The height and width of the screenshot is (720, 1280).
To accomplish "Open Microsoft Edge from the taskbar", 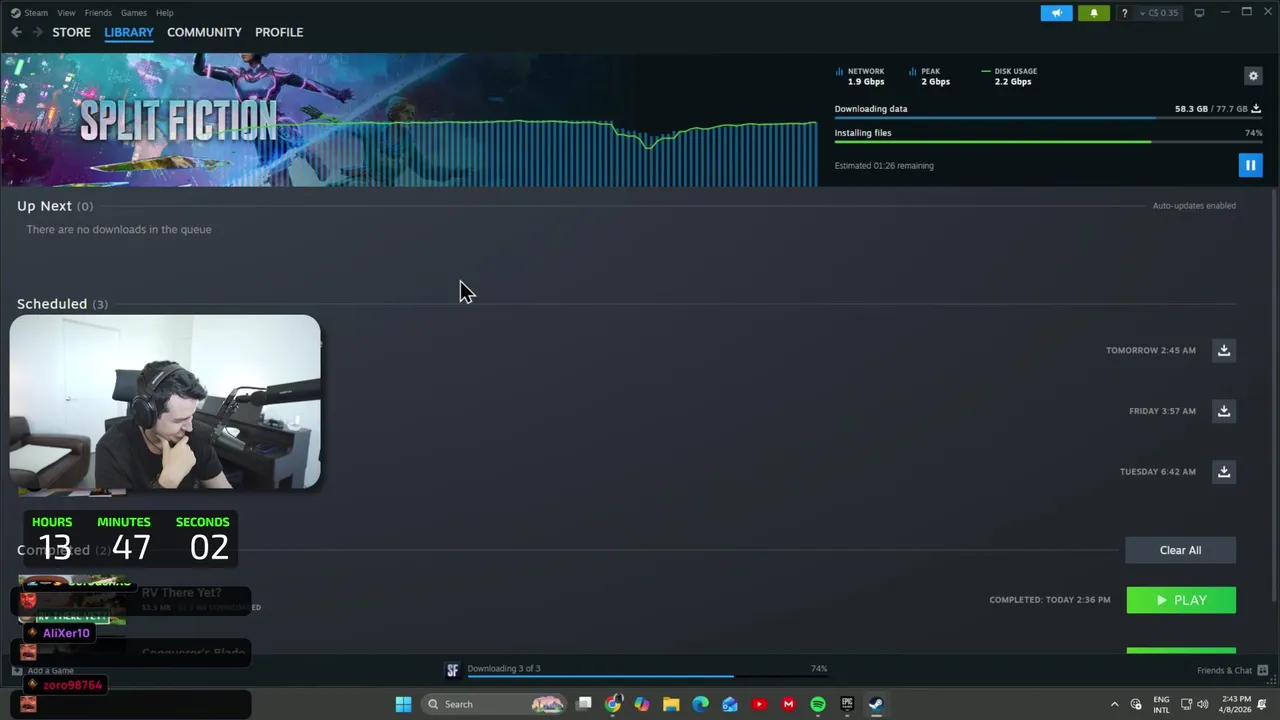I will pyautogui.click(x=700, y=704).
